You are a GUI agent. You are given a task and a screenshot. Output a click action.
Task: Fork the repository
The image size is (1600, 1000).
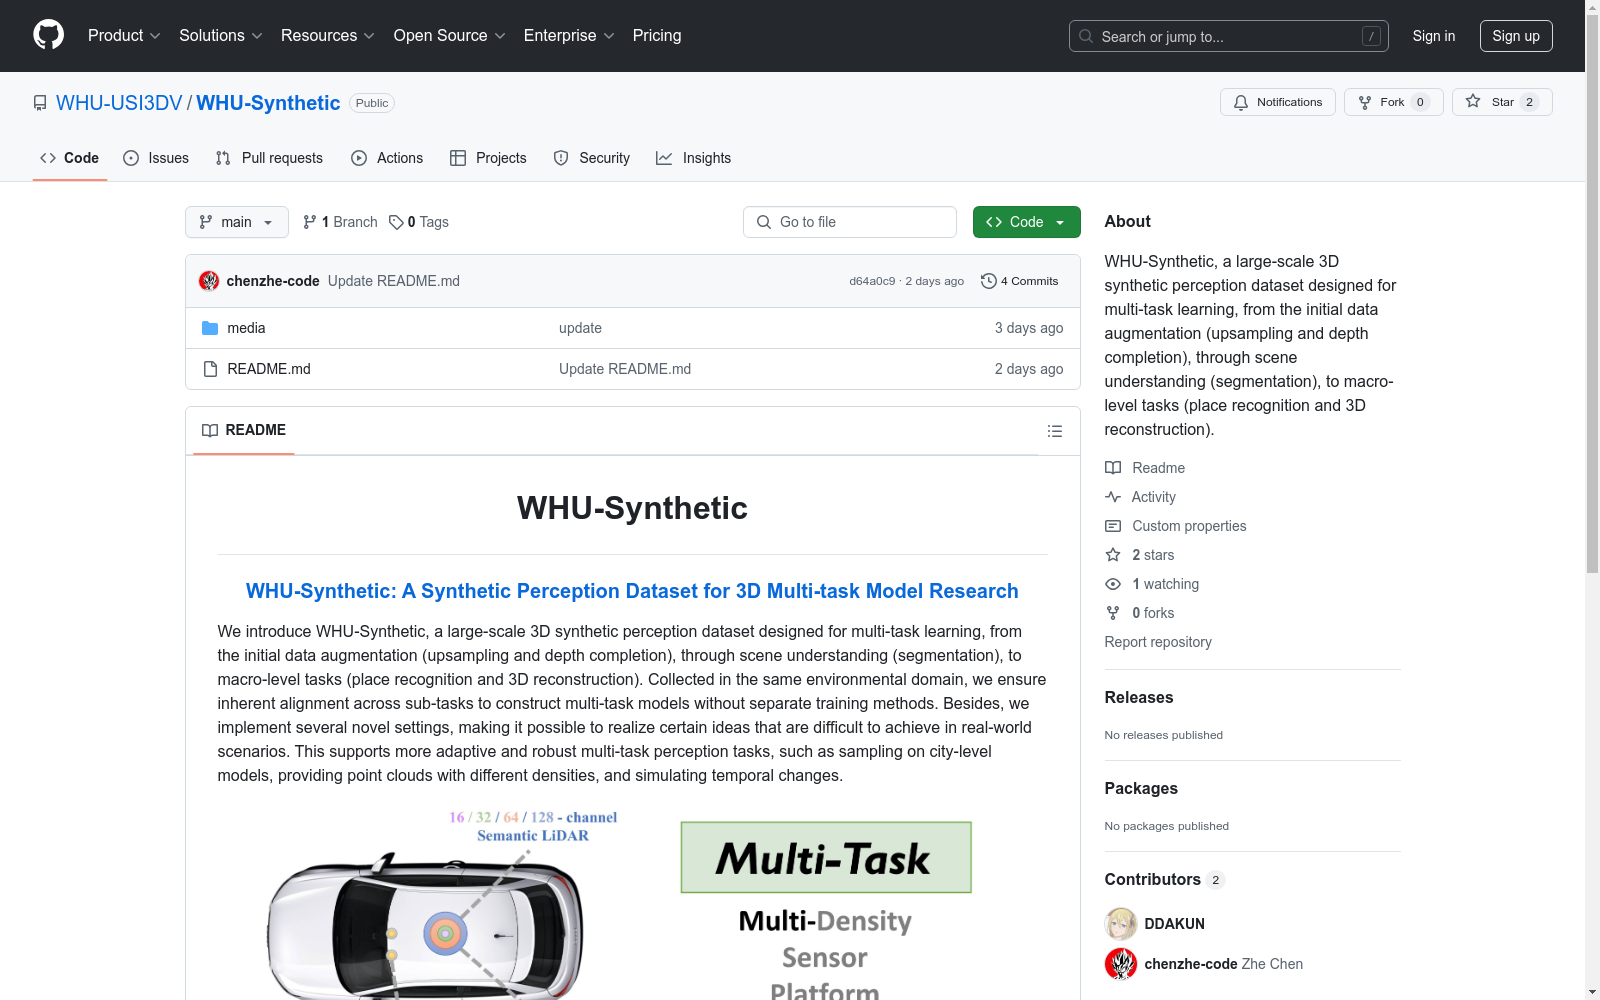(1393, 102)
